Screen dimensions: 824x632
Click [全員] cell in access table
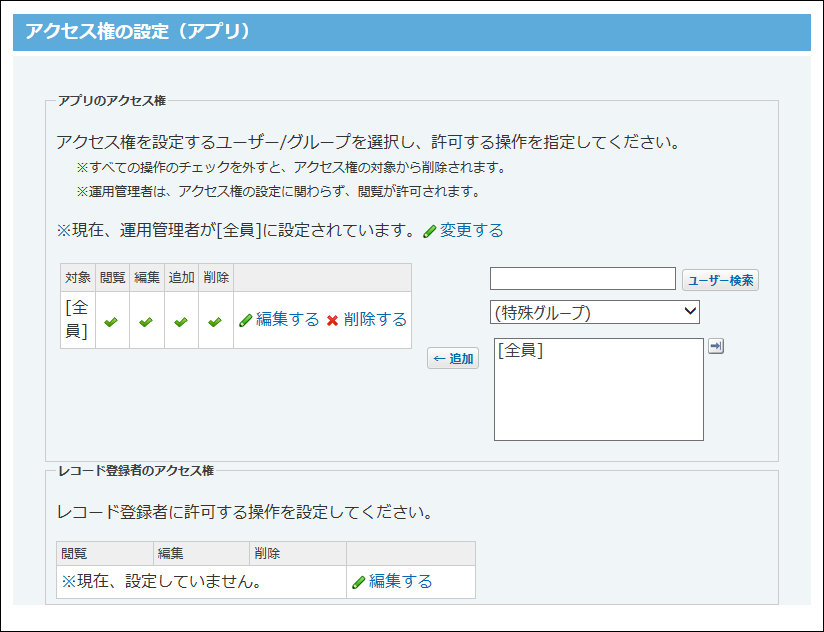[78, 319]
